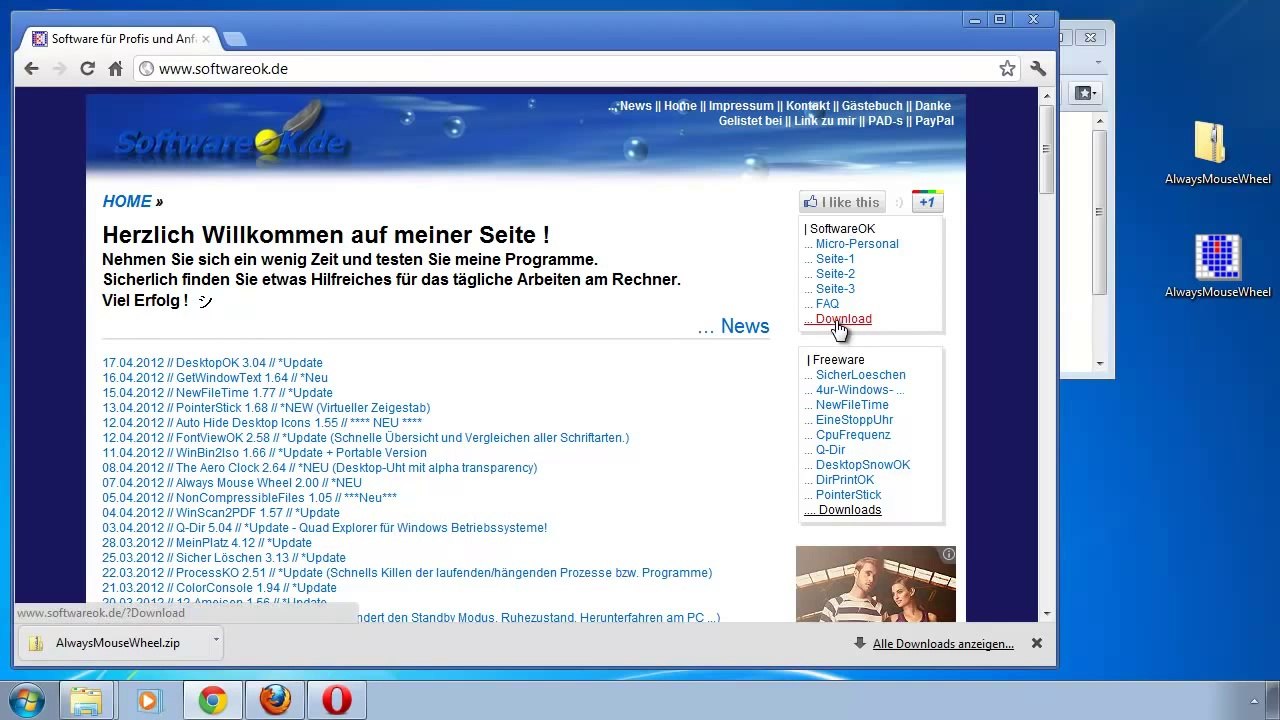The height and width of the screenshot is (720, 1280).
Task: Launch Windows Media Player from taskbar
Action: tap(149, 700)
